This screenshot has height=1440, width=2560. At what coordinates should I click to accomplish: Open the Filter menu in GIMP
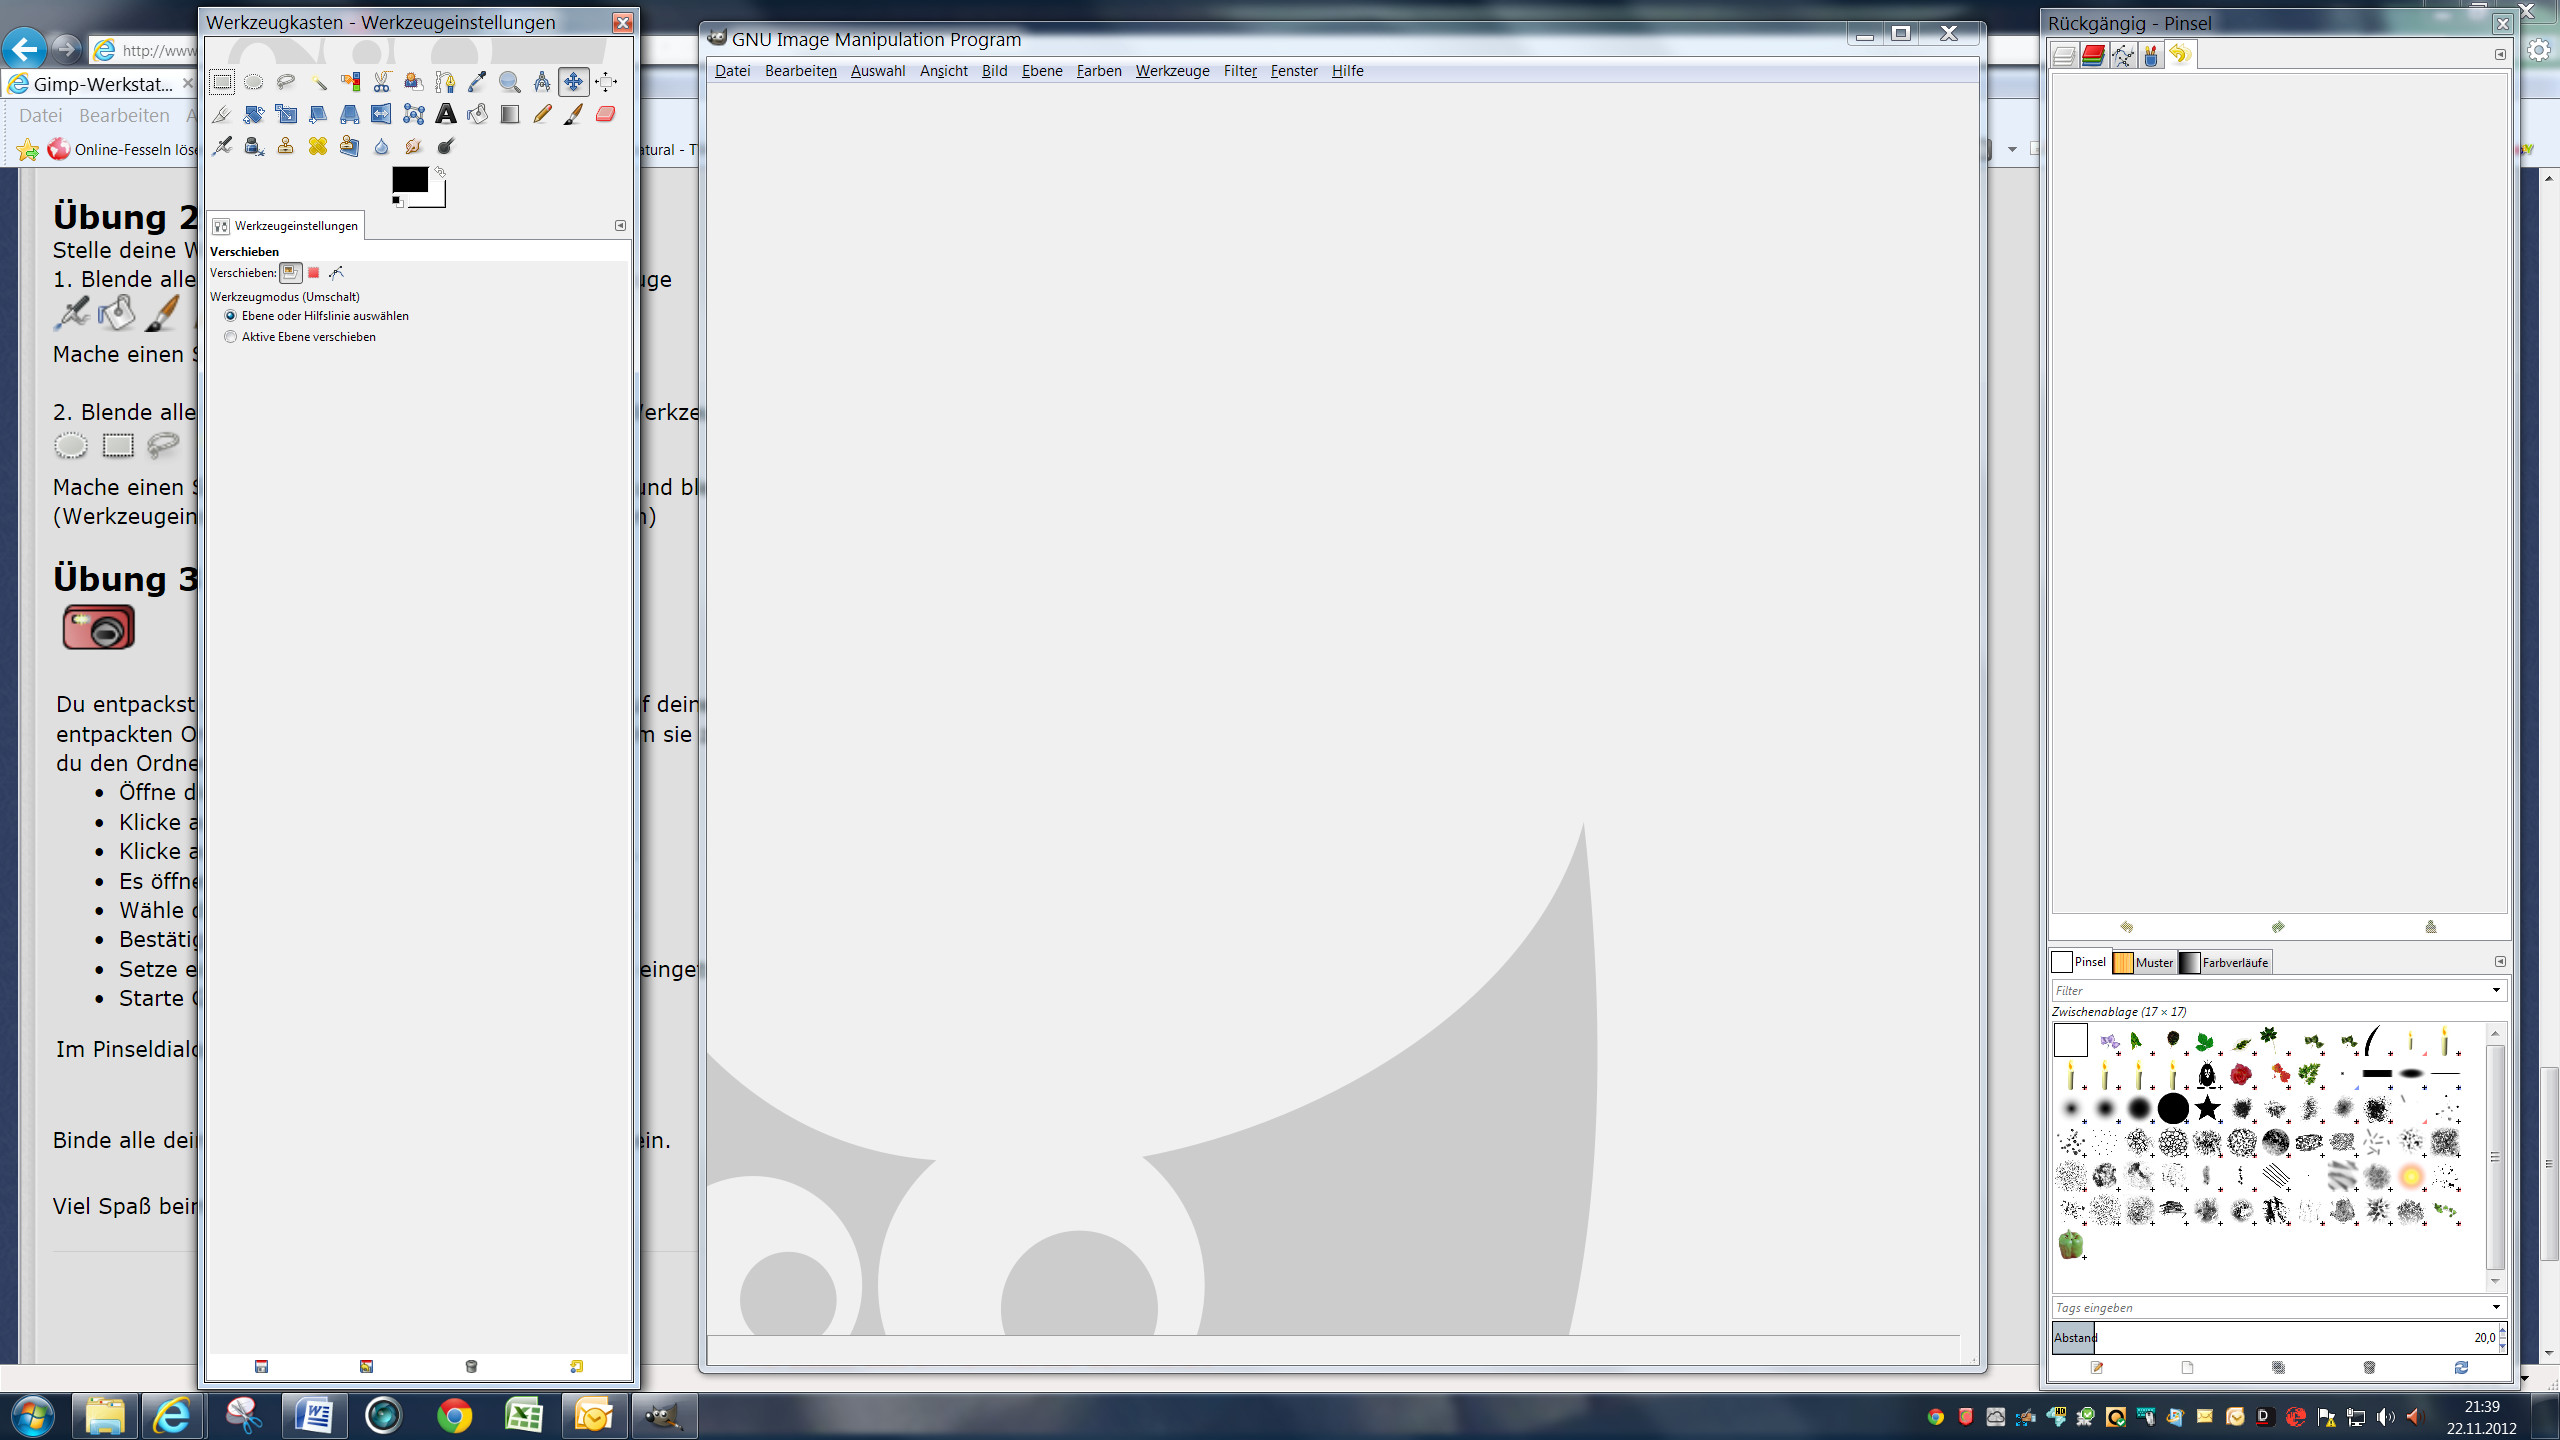(1239, 71)
